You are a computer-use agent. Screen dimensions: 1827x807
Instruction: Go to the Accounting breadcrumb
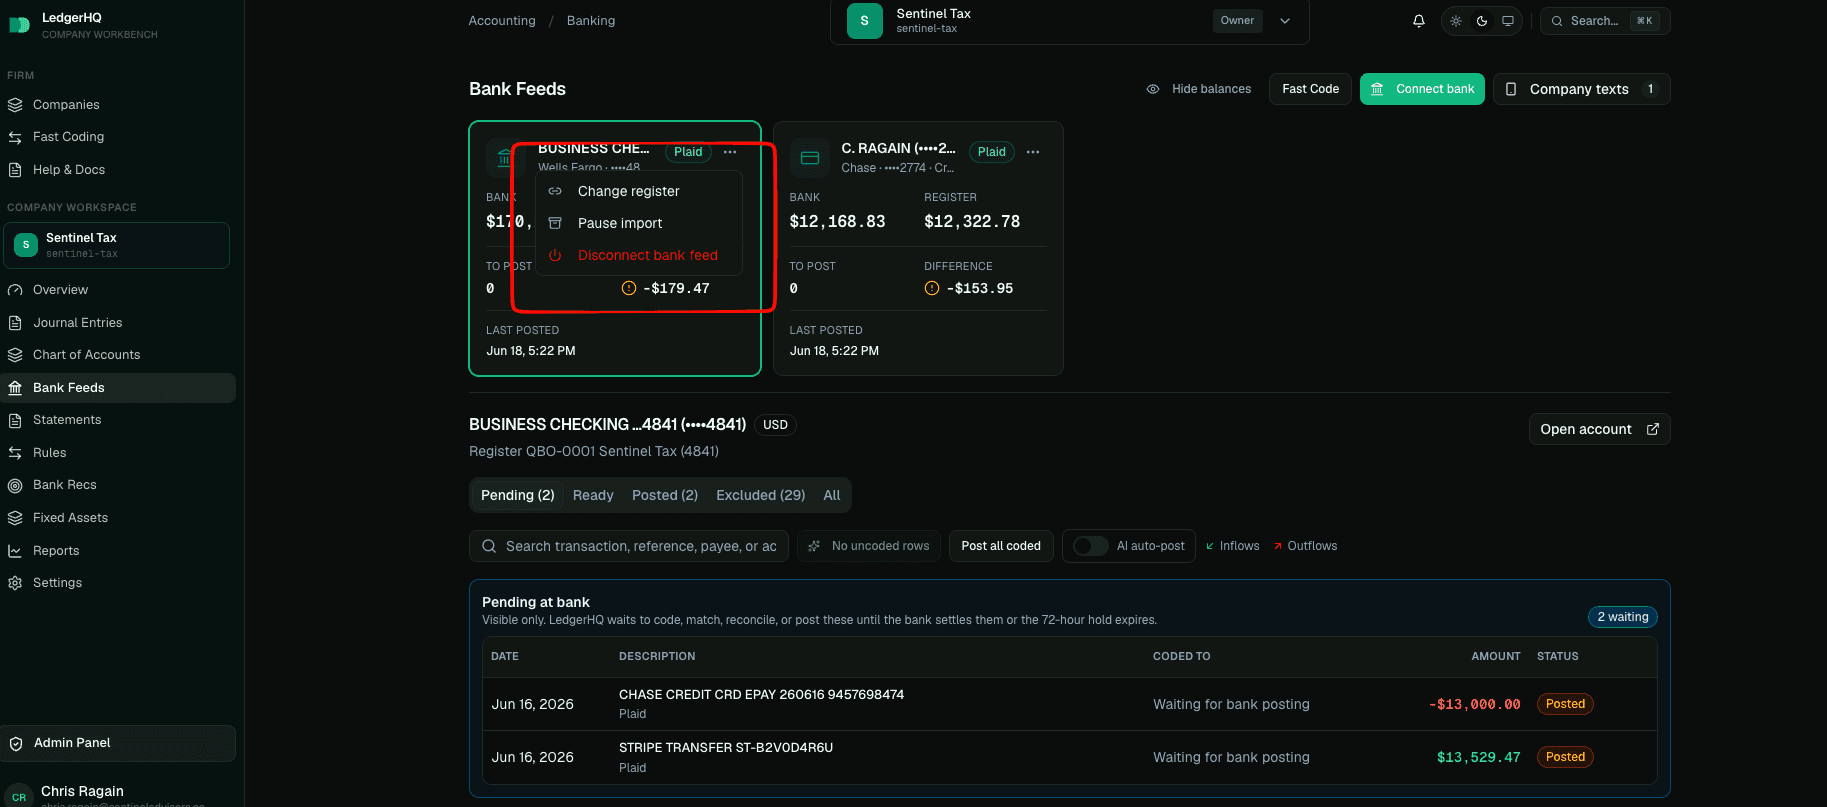[502, 21]
